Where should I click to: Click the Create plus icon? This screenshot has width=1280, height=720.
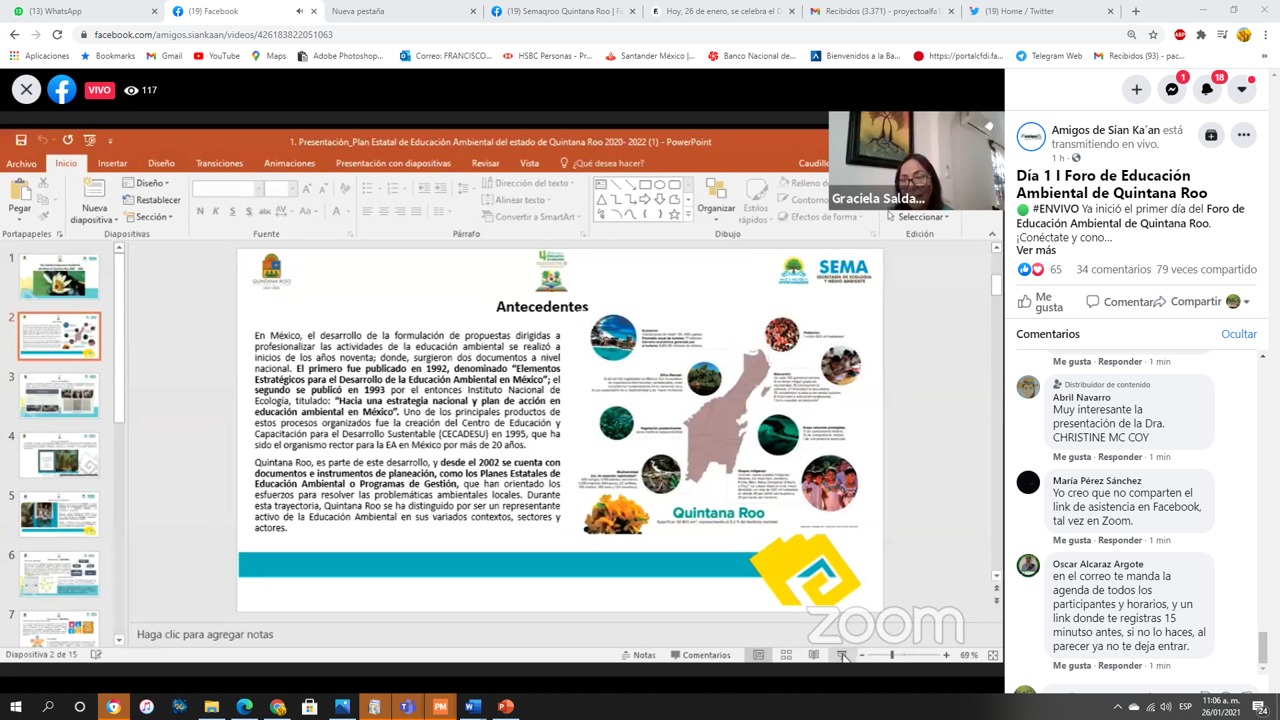point(1136,90)
